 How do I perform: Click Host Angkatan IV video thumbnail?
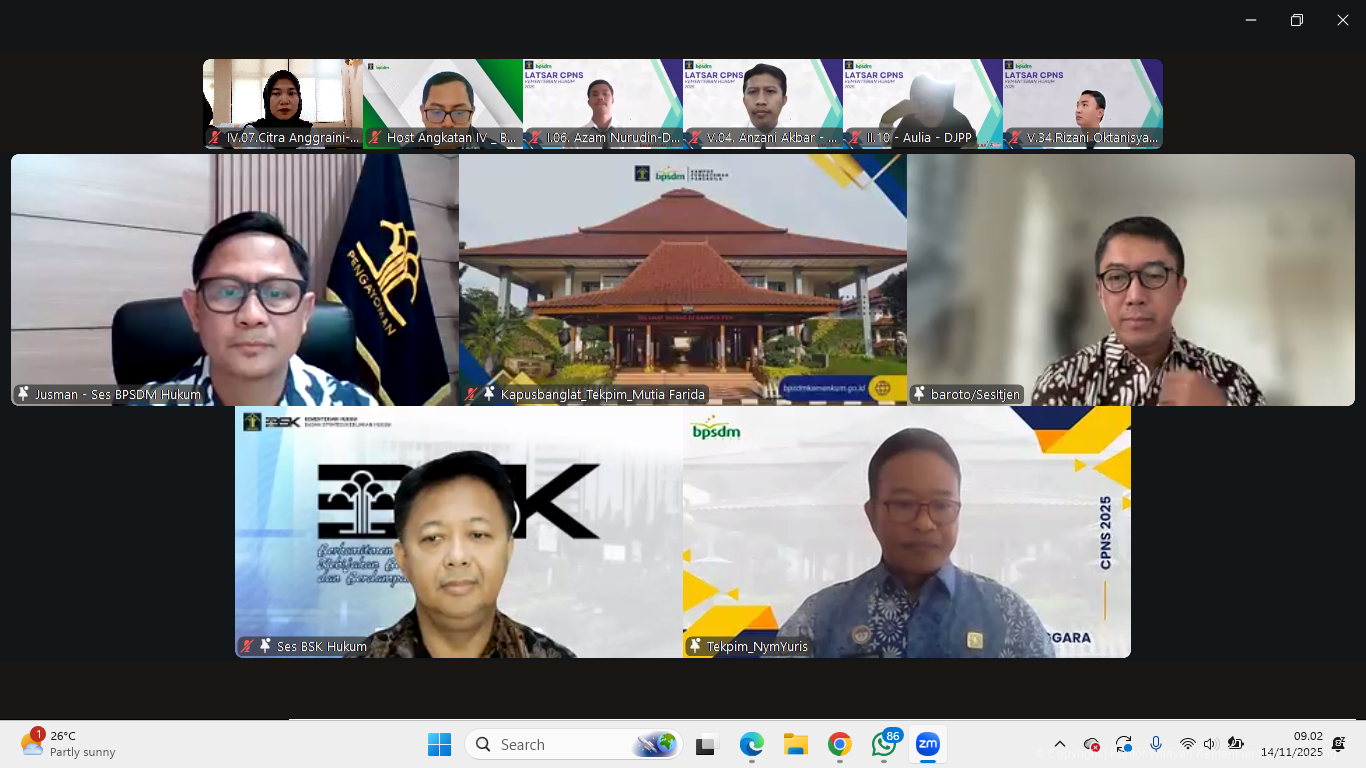442,103
